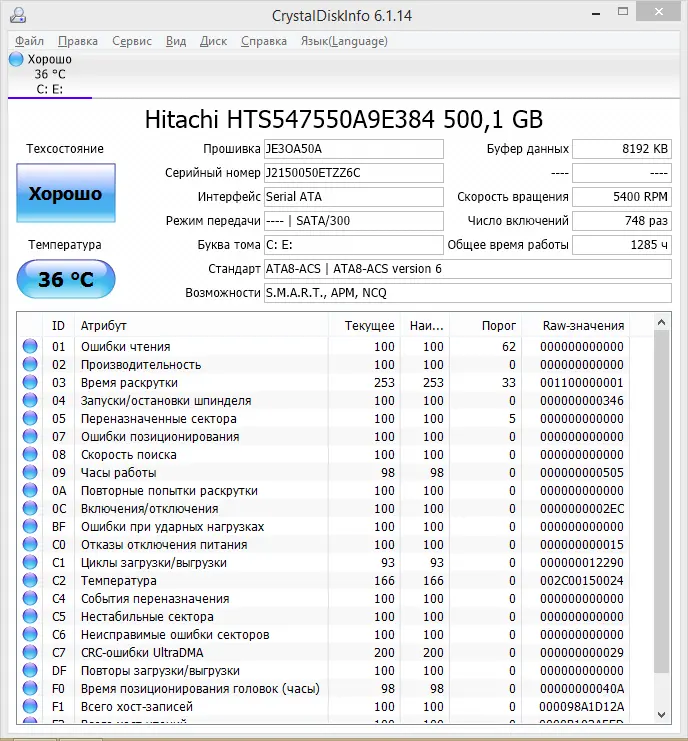Click status orb of row 0C Включения/отключения
Screen dimensions: 688x741
pyautogui.click(x=30, y=508)
